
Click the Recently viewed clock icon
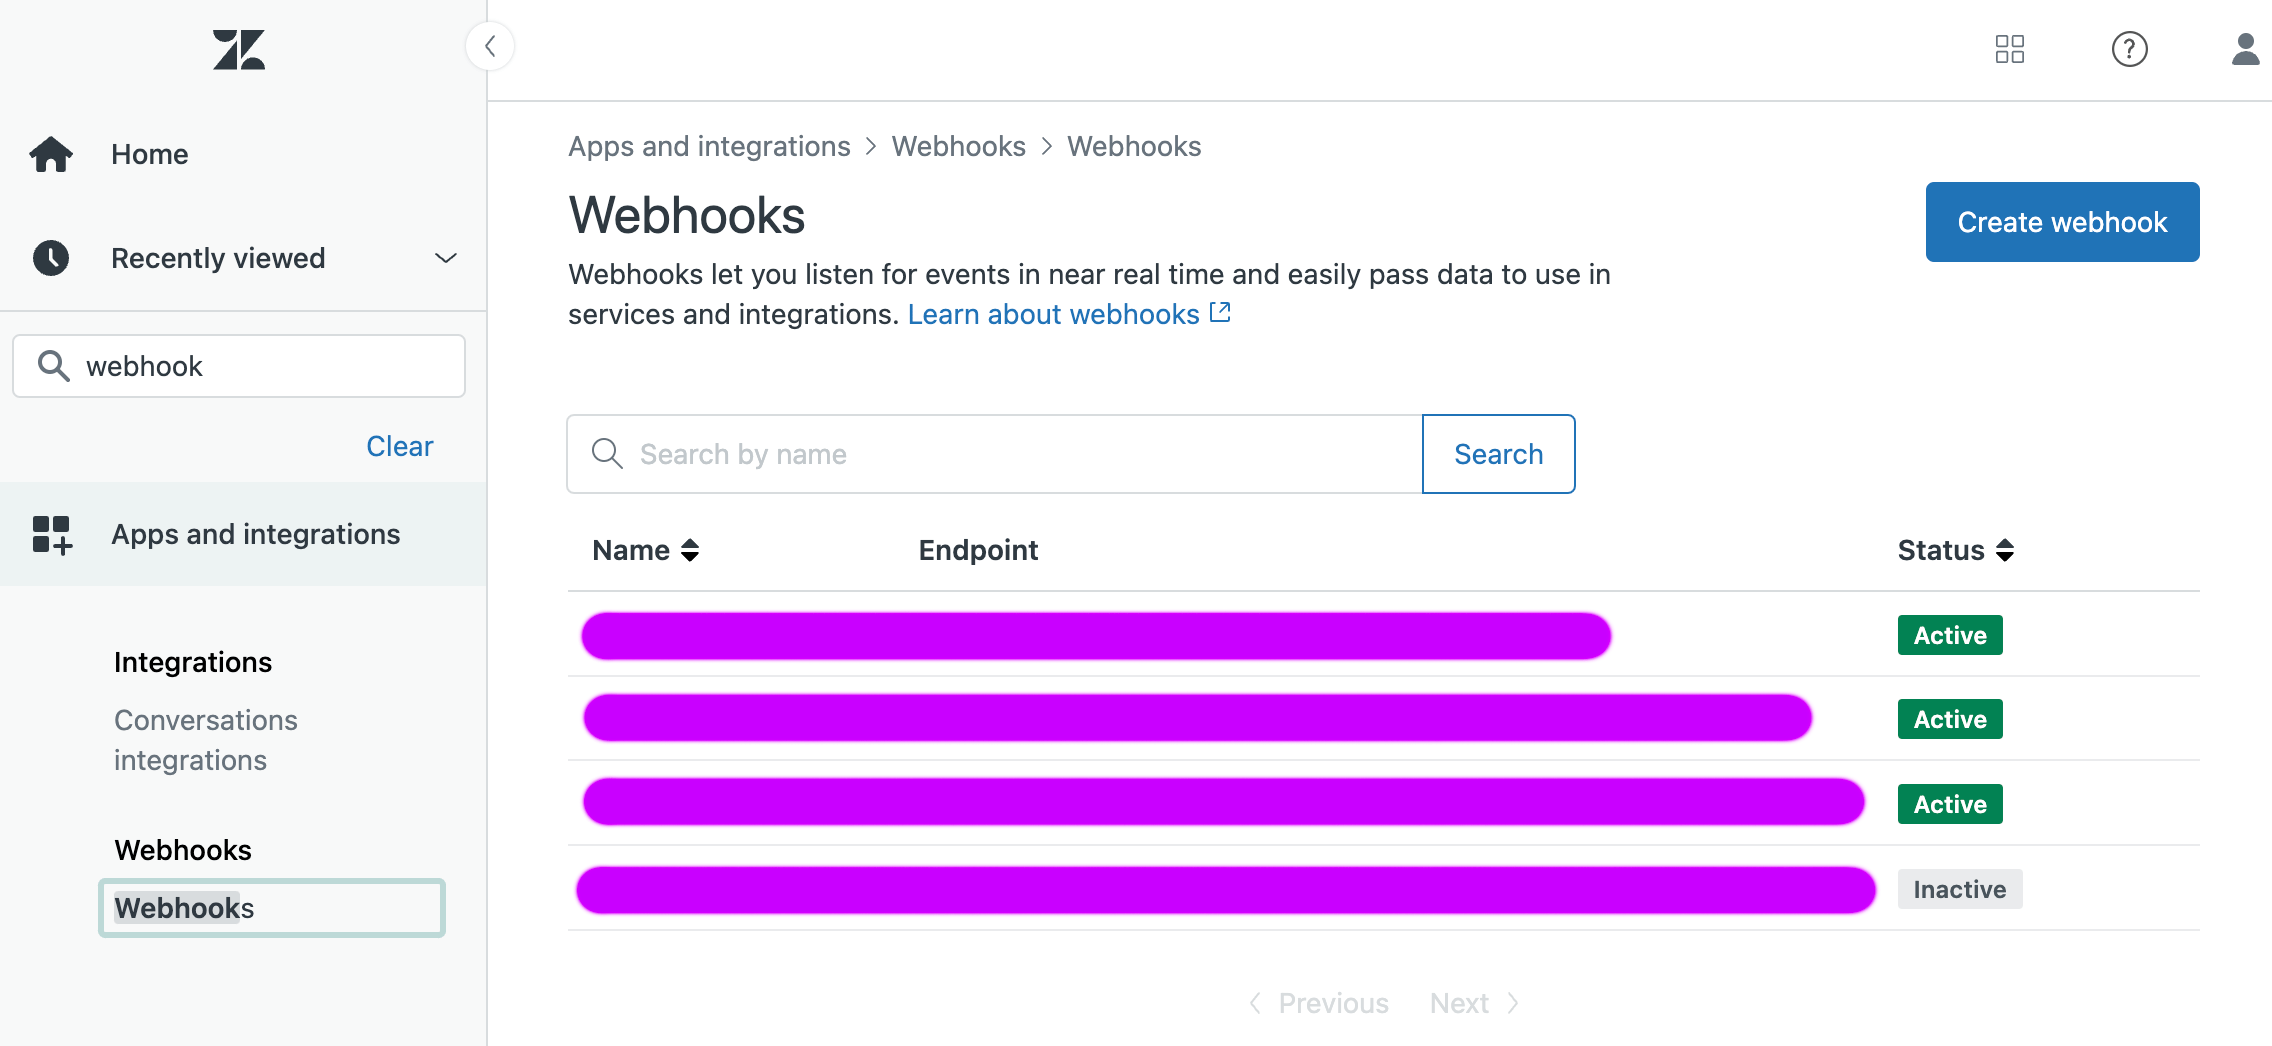tap(51, 258)
